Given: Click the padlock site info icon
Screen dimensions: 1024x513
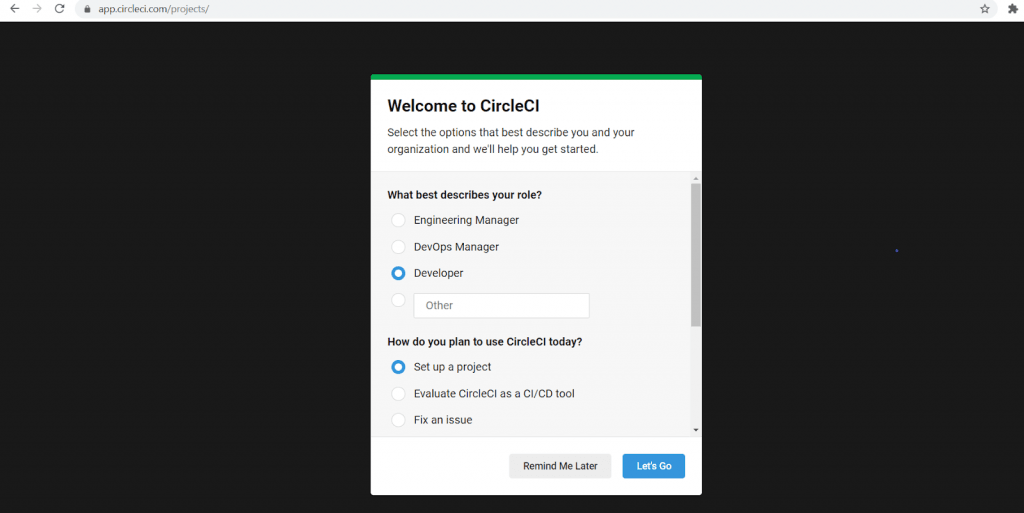Looking at the screenshot, I should tap(87, 9).
